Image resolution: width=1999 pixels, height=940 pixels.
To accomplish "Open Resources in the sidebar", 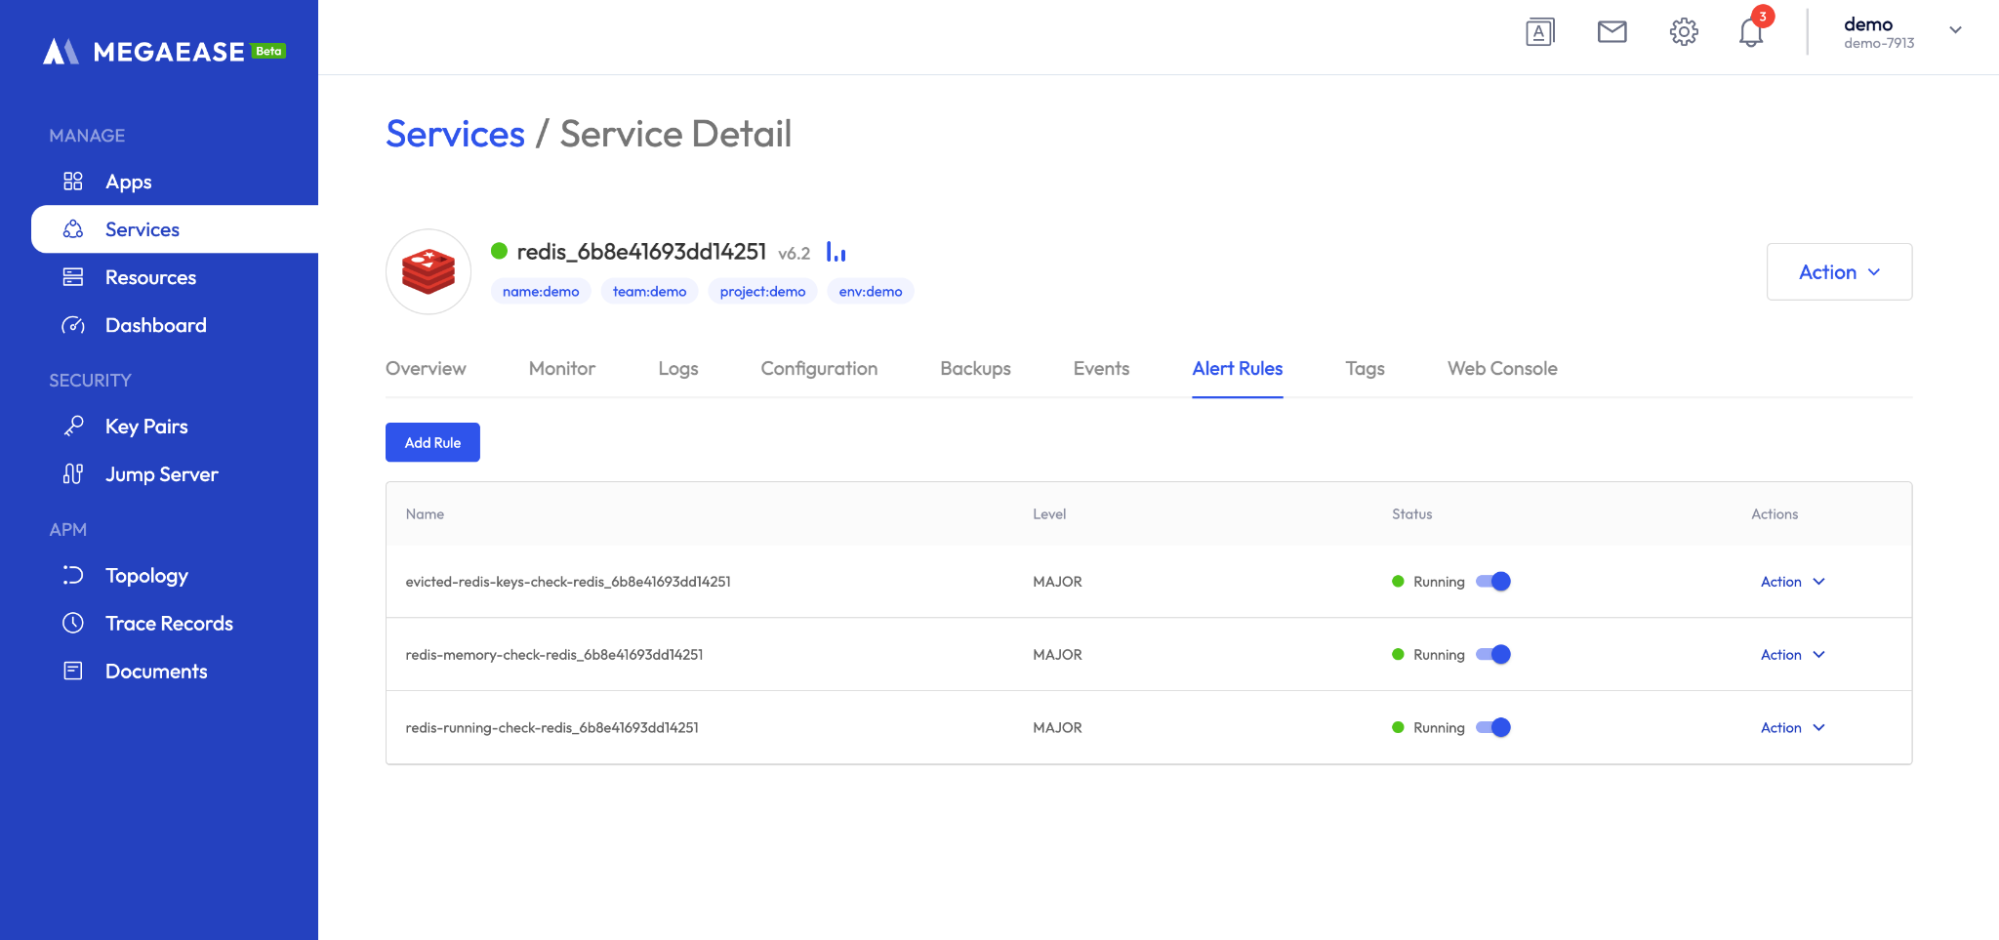I will tap(150, 277).
